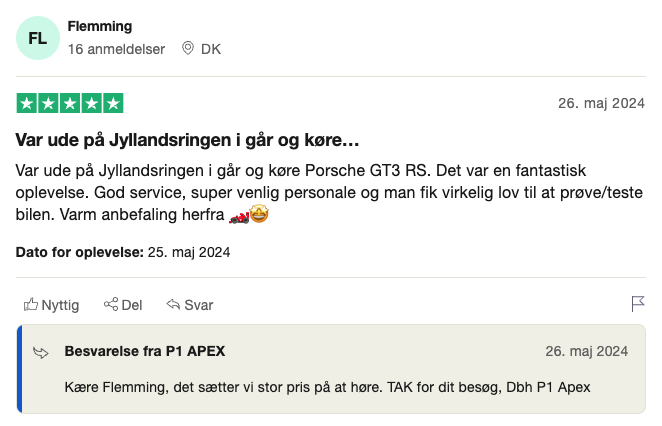The image size is (662, 426).
Task: Click the DK country label
Action: pos(211,48)
